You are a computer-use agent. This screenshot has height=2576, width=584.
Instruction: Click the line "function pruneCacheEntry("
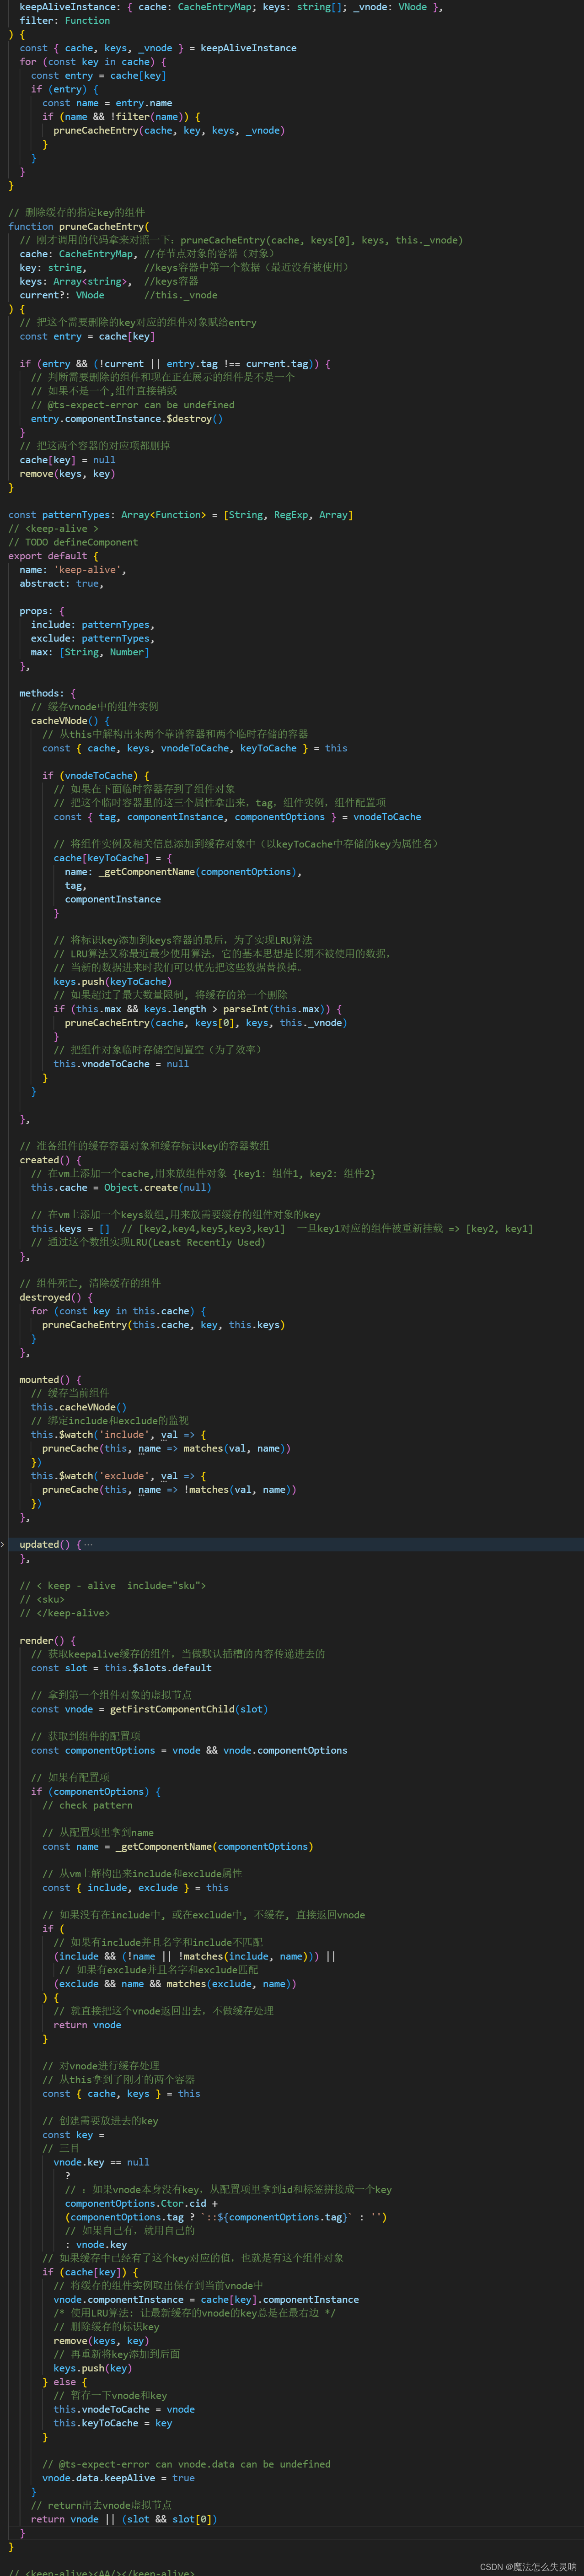coord(78,226)
